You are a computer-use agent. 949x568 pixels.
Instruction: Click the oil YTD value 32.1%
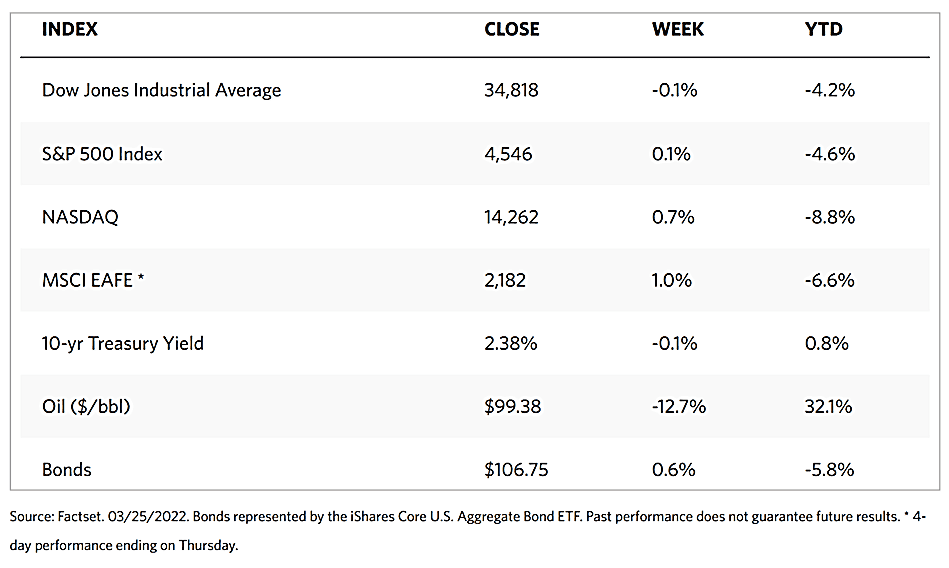(828, 406)
